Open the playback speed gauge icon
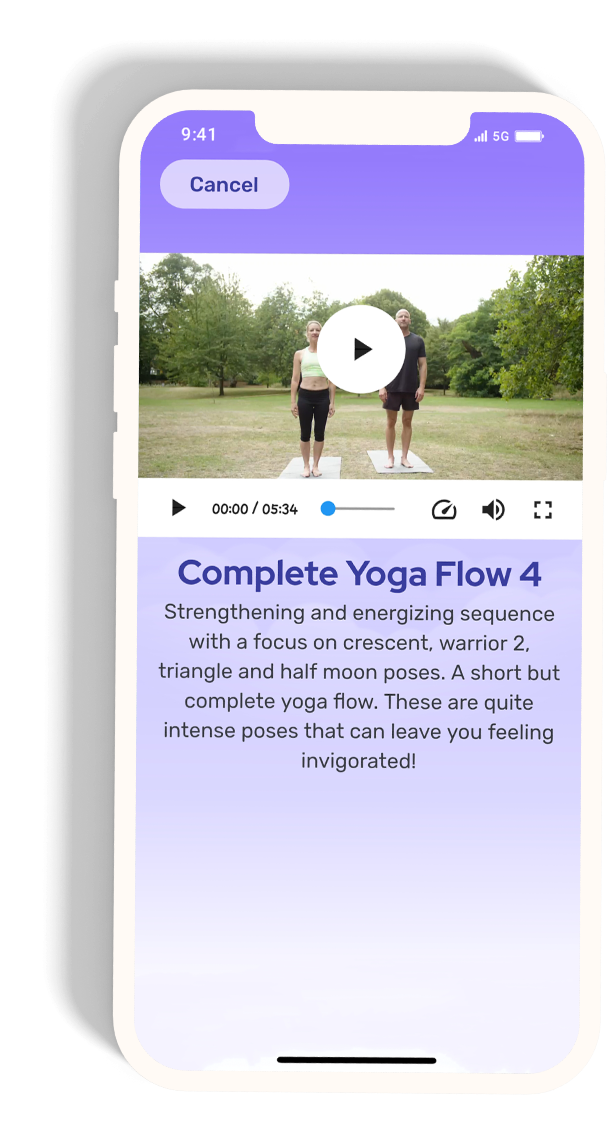The image size is (608, 1122). click(x=443, y=509)
